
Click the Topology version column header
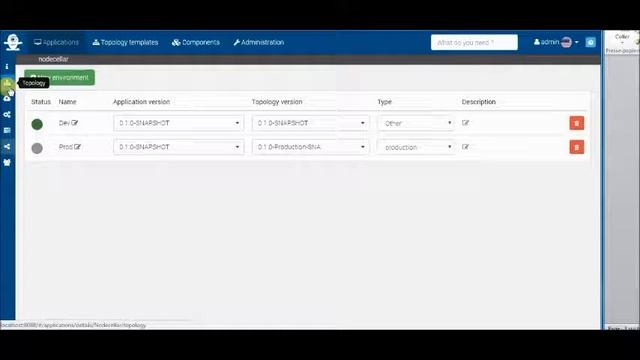277,102
